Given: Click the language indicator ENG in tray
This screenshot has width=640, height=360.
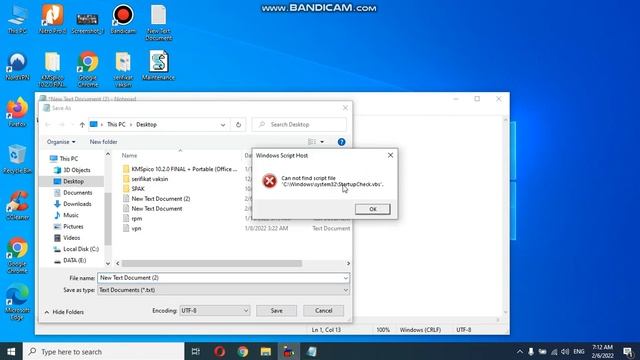Looking at the screenshot, I should click(x=579, y=351).
